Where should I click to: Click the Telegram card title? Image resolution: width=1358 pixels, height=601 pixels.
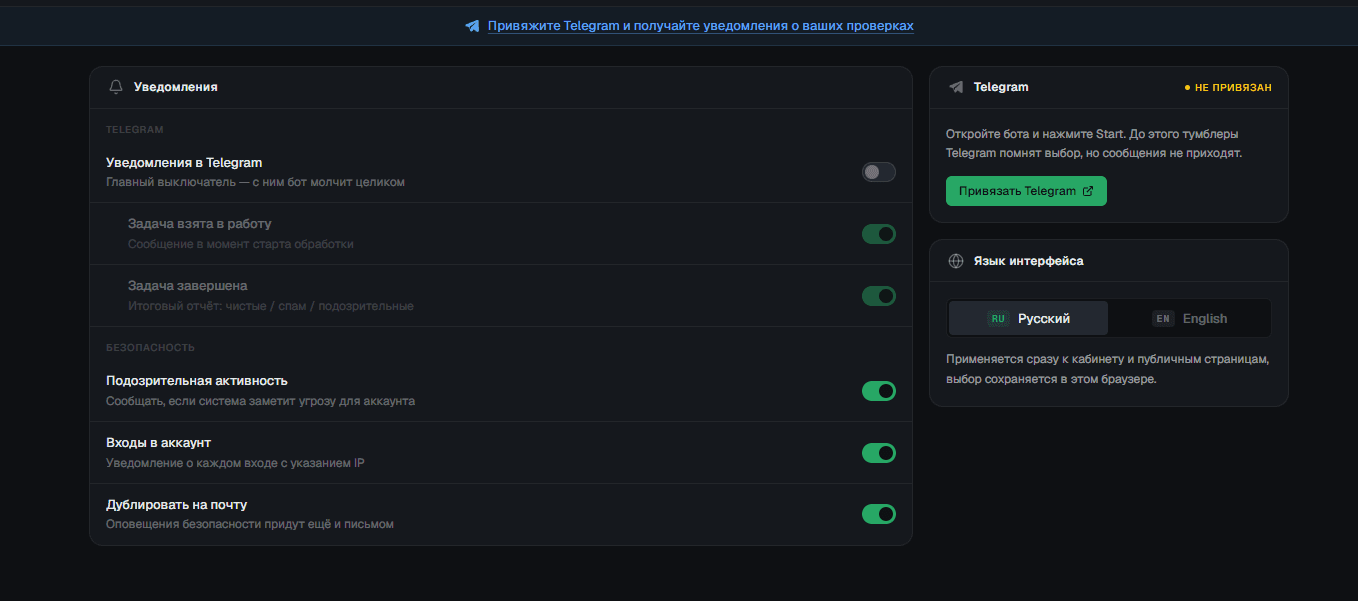click(x=1001, y=87)
